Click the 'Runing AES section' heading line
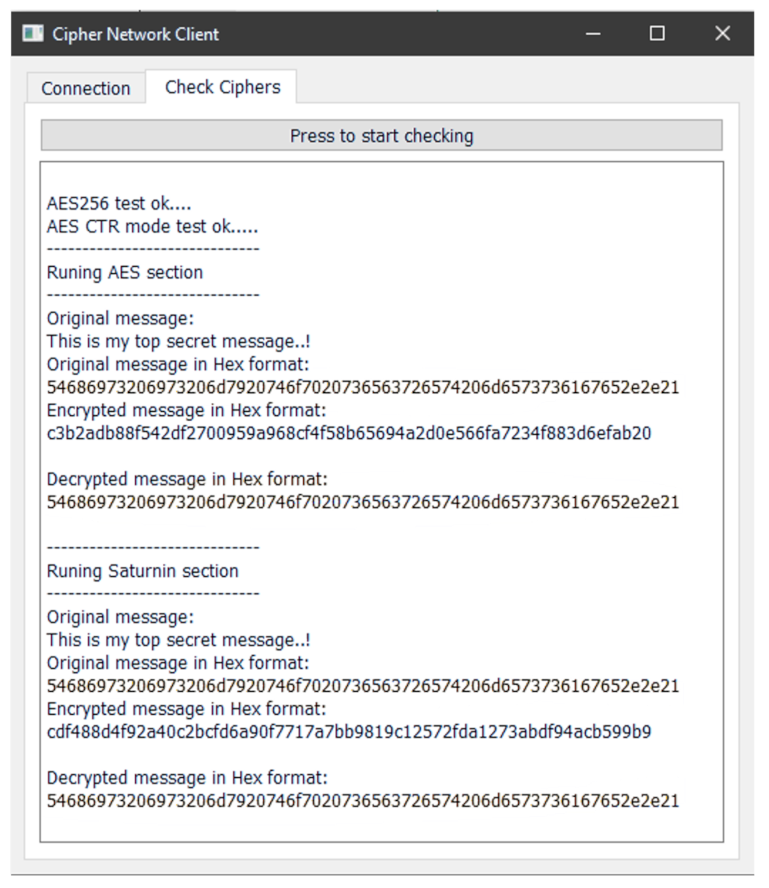 click(x=125, y=272)
